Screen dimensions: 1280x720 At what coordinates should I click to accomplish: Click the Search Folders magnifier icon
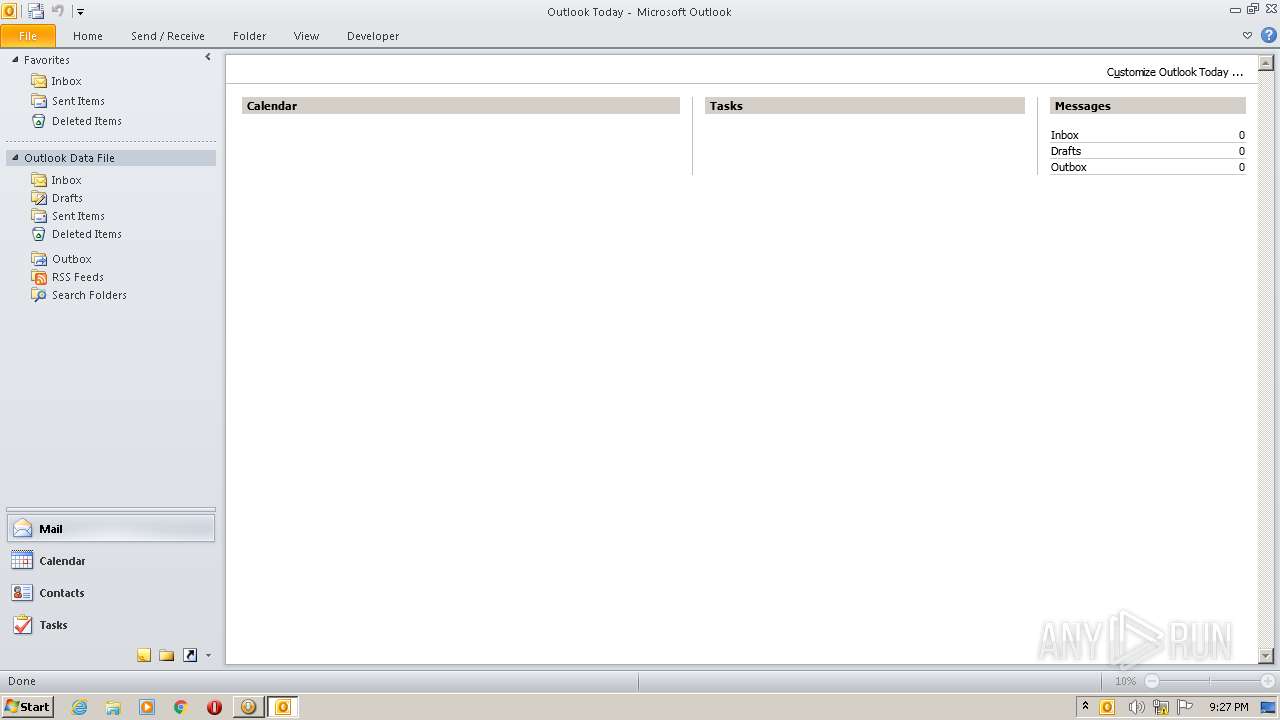pyautogui.click(x=39, y=295)
